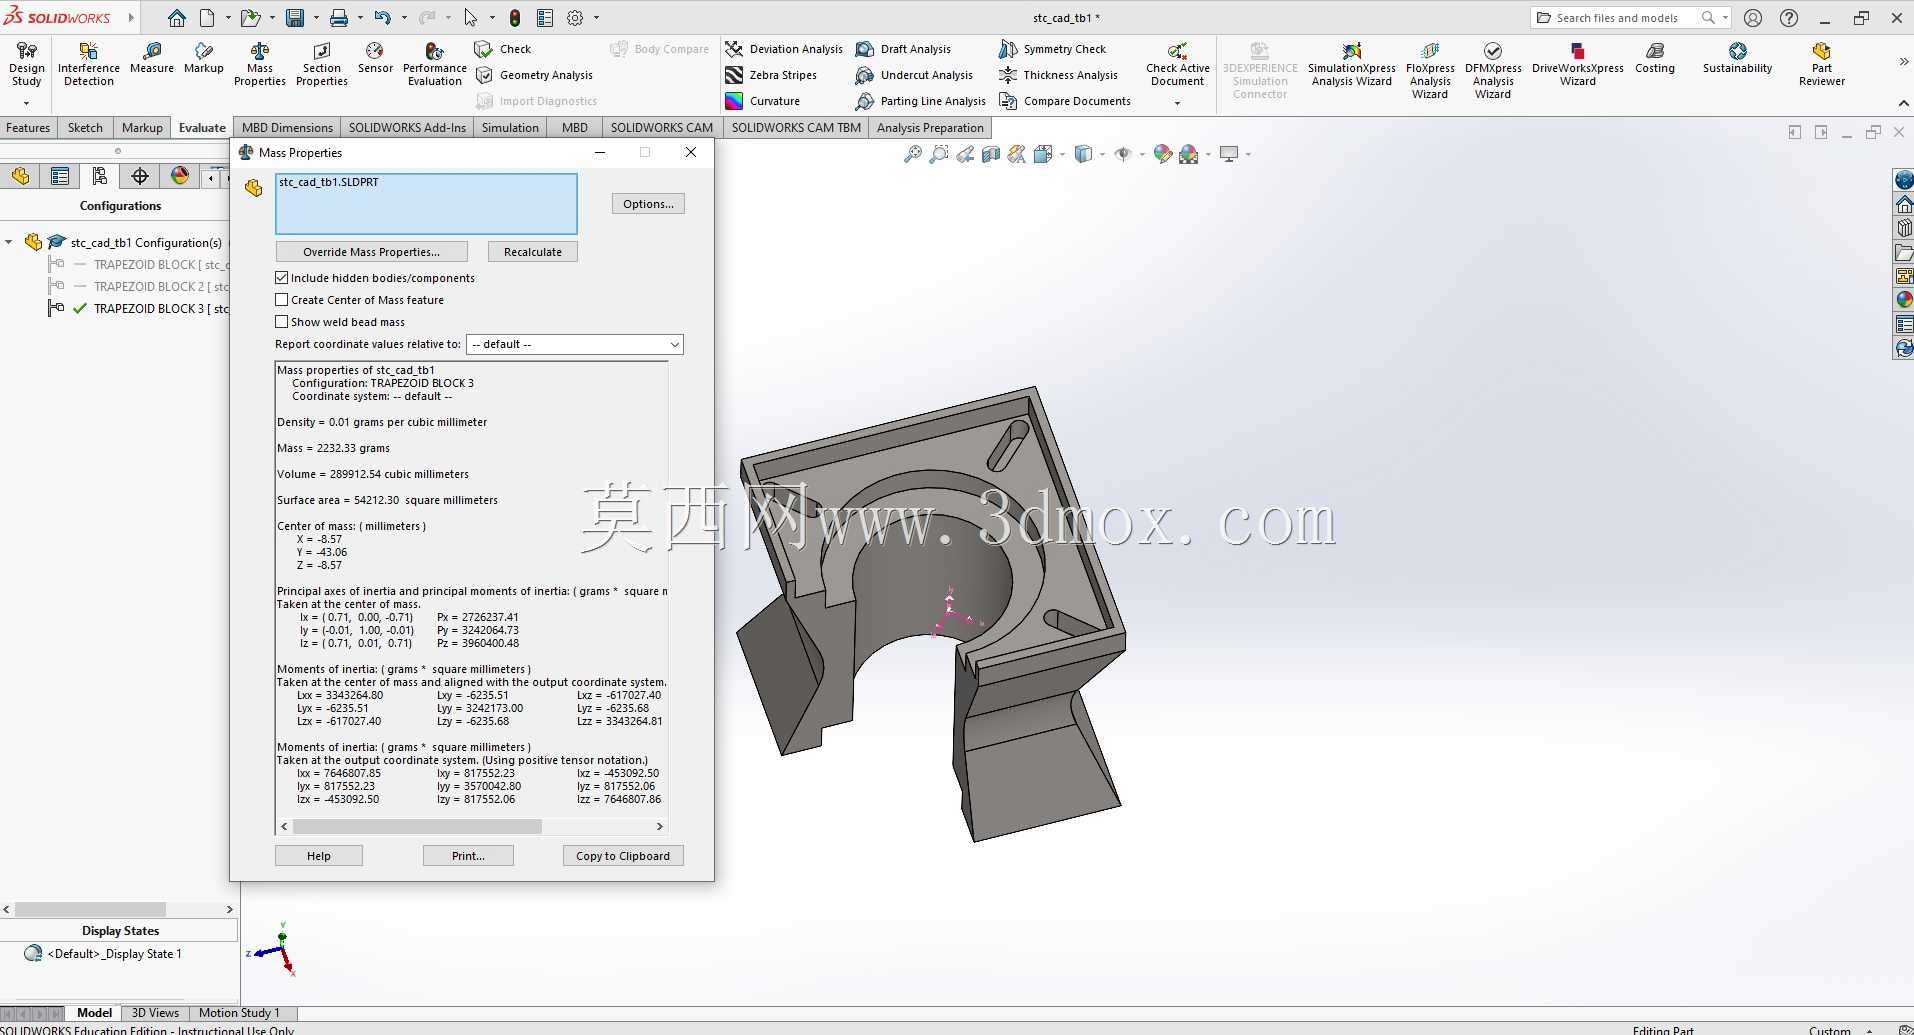The image size is (1914, 1035).
Task: Click Override Mass Properties... button
Action: [371, 252]
